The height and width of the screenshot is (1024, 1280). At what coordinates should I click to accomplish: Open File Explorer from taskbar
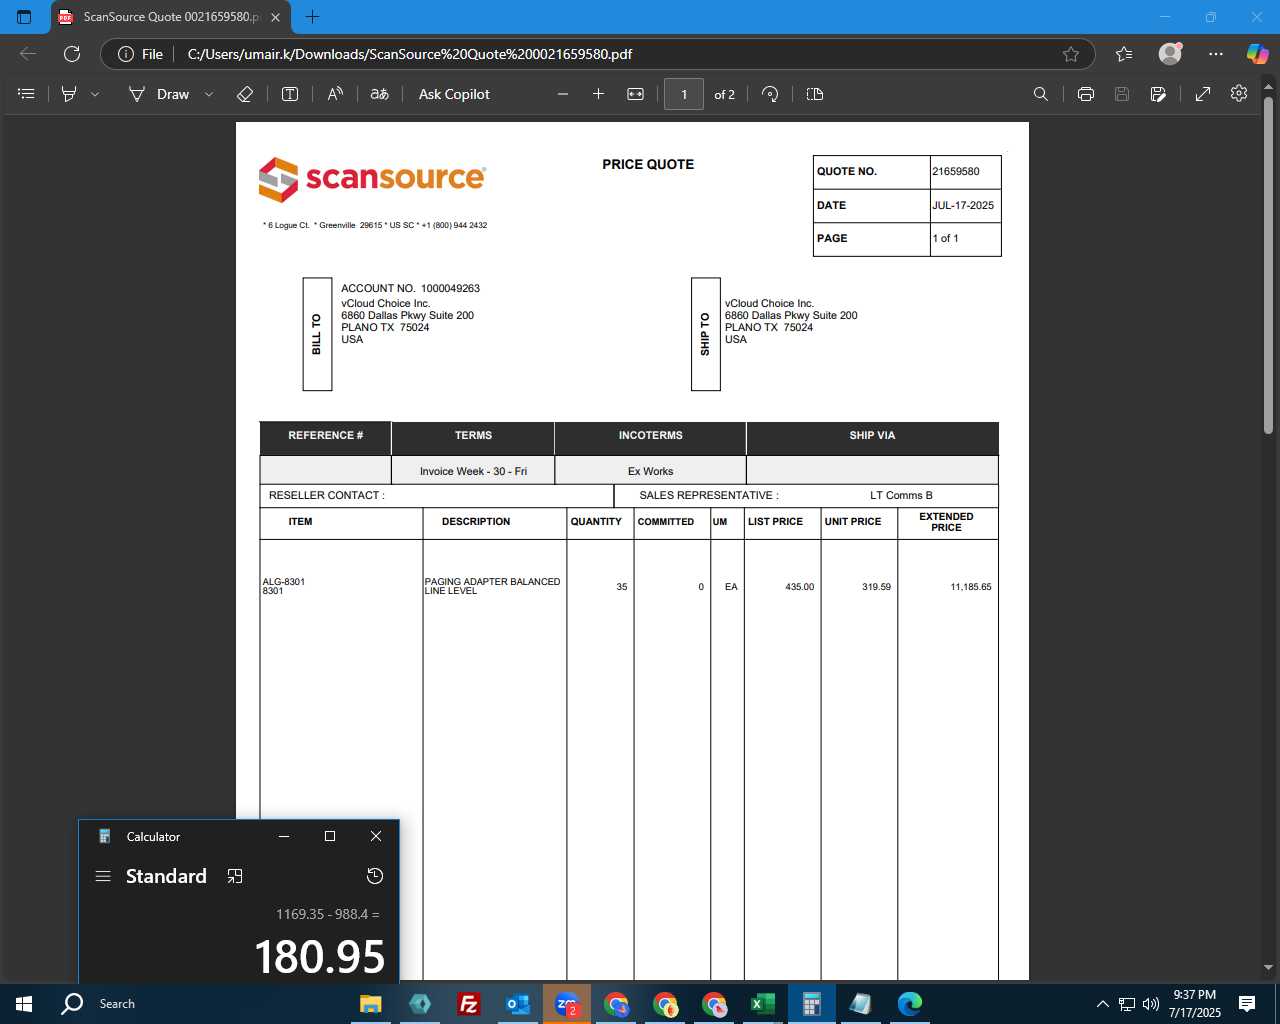(x=371, y=1004)
